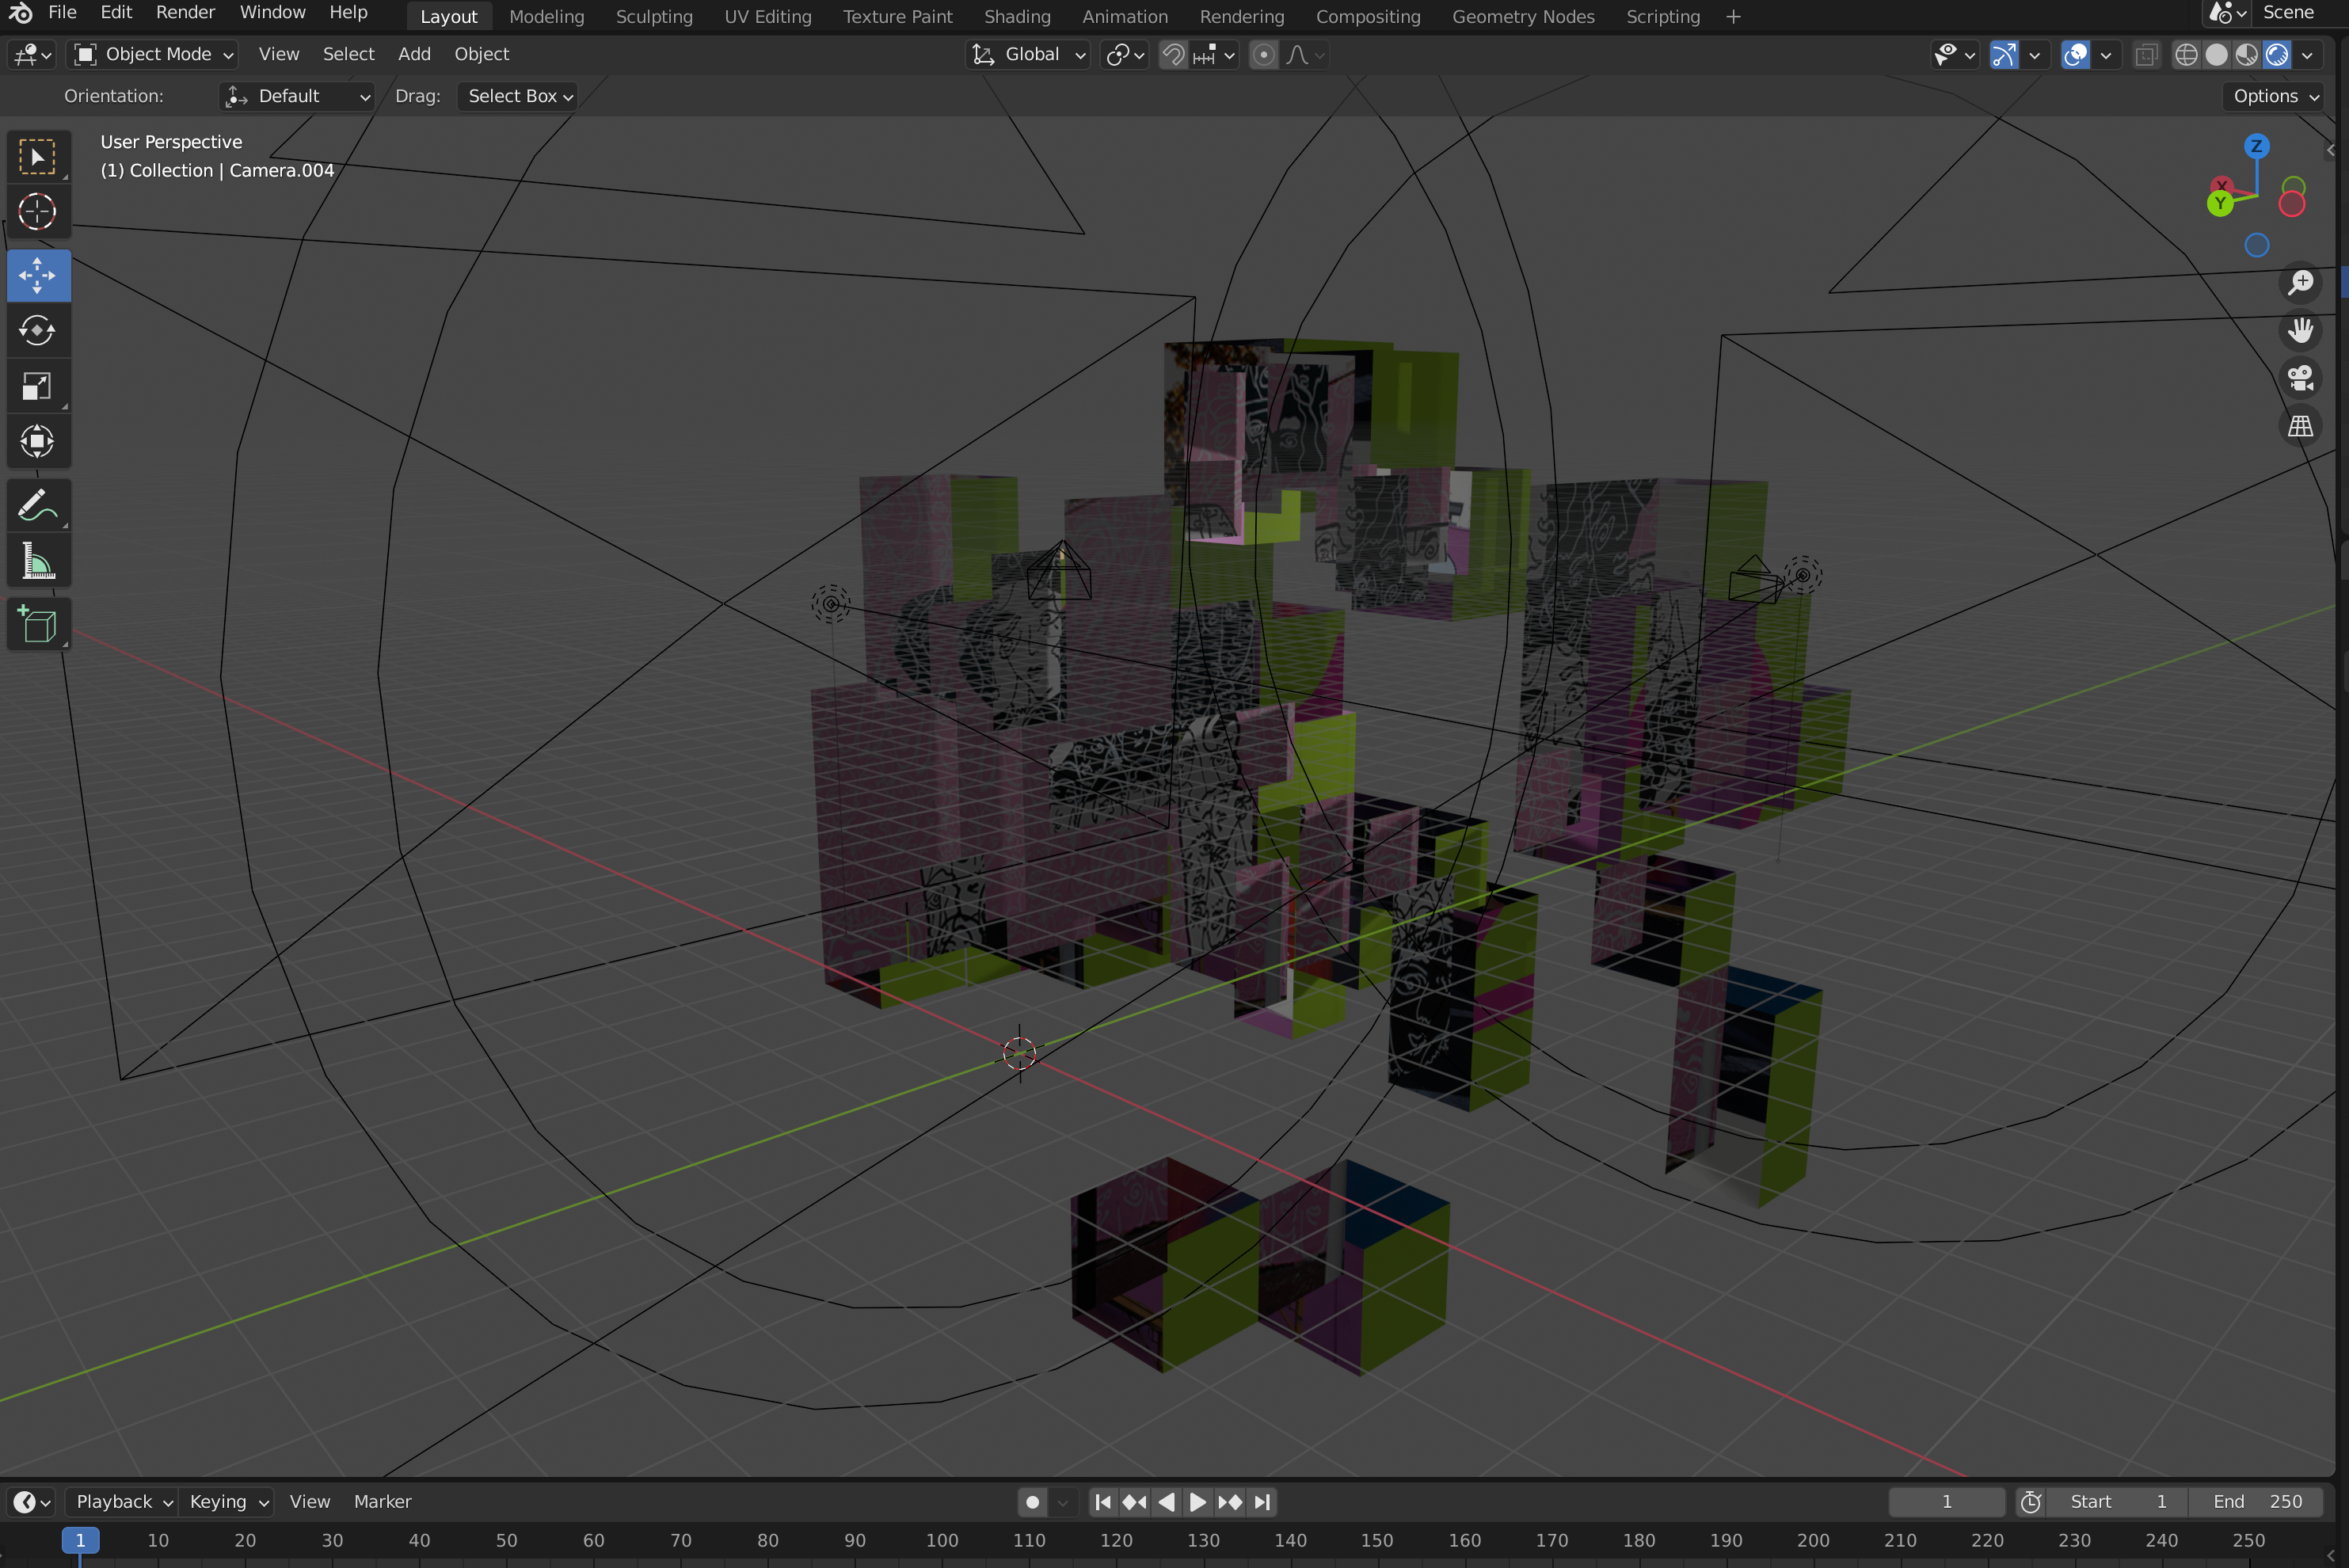Toggle camera view button
The width and height of the screenshot is (2349, 1568).
[x=2300, y=379]
